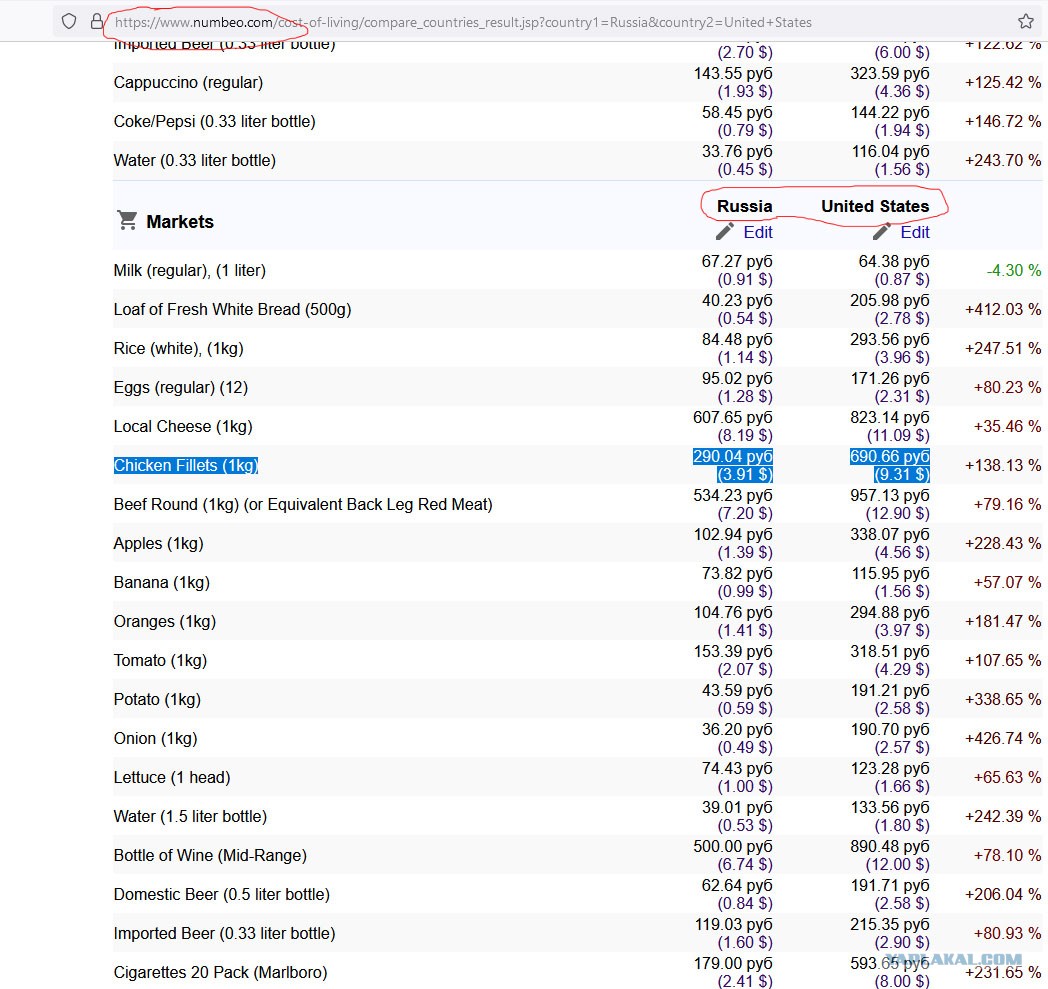Click the shield tracking protection icon

pyautogui.click(x=69, y=21)
